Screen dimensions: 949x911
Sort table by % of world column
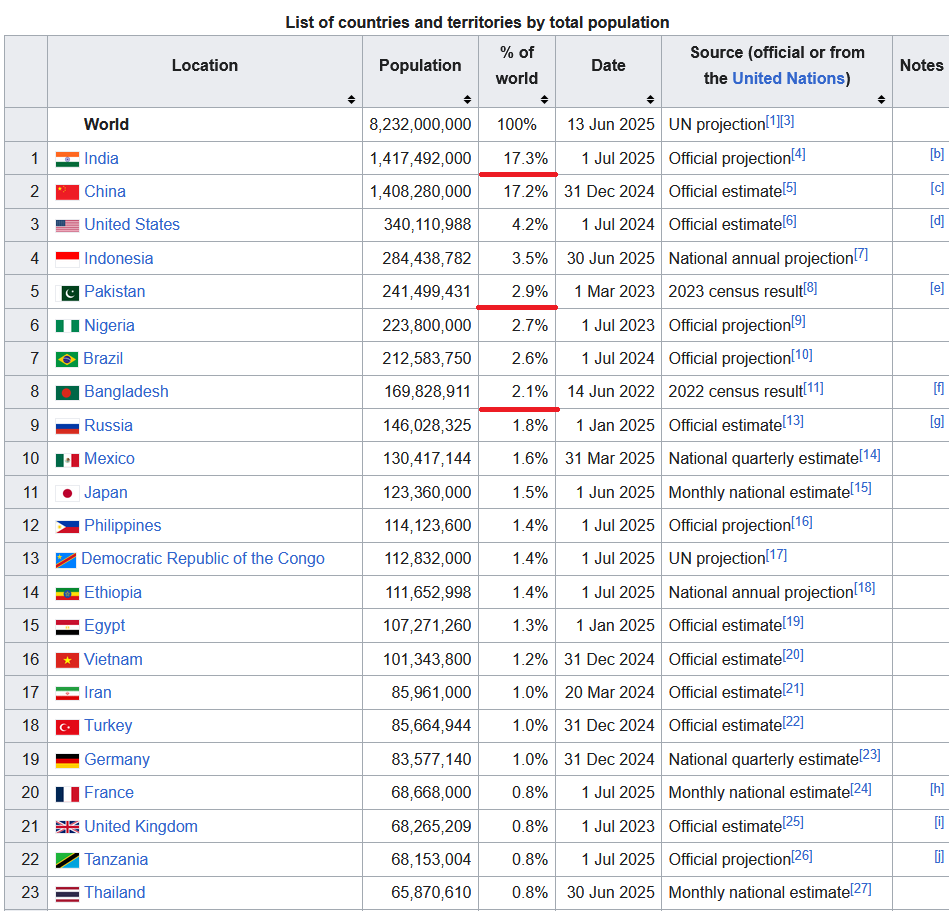tap(544, 99)
